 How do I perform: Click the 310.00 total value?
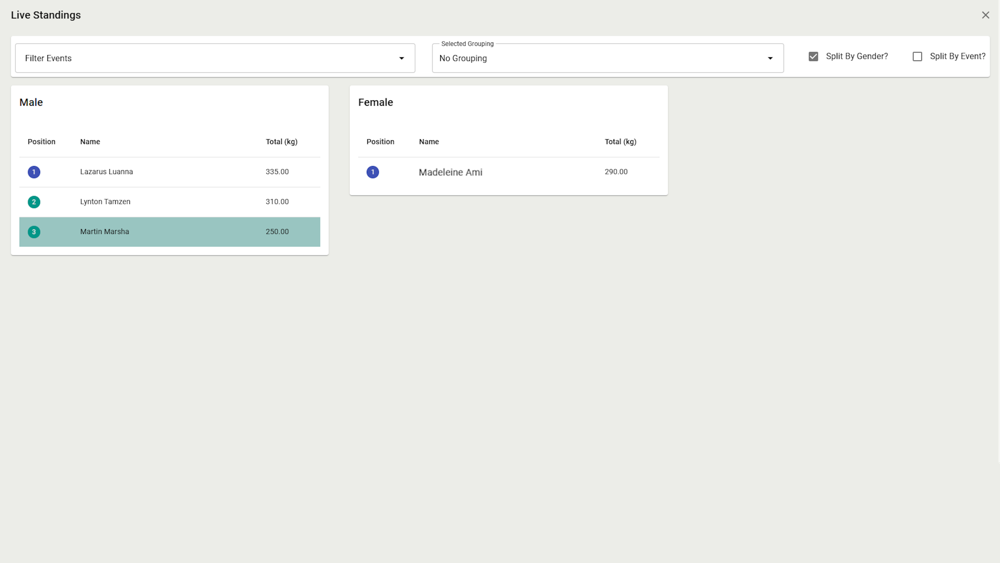pyautogui.click(x=277, y=201)
